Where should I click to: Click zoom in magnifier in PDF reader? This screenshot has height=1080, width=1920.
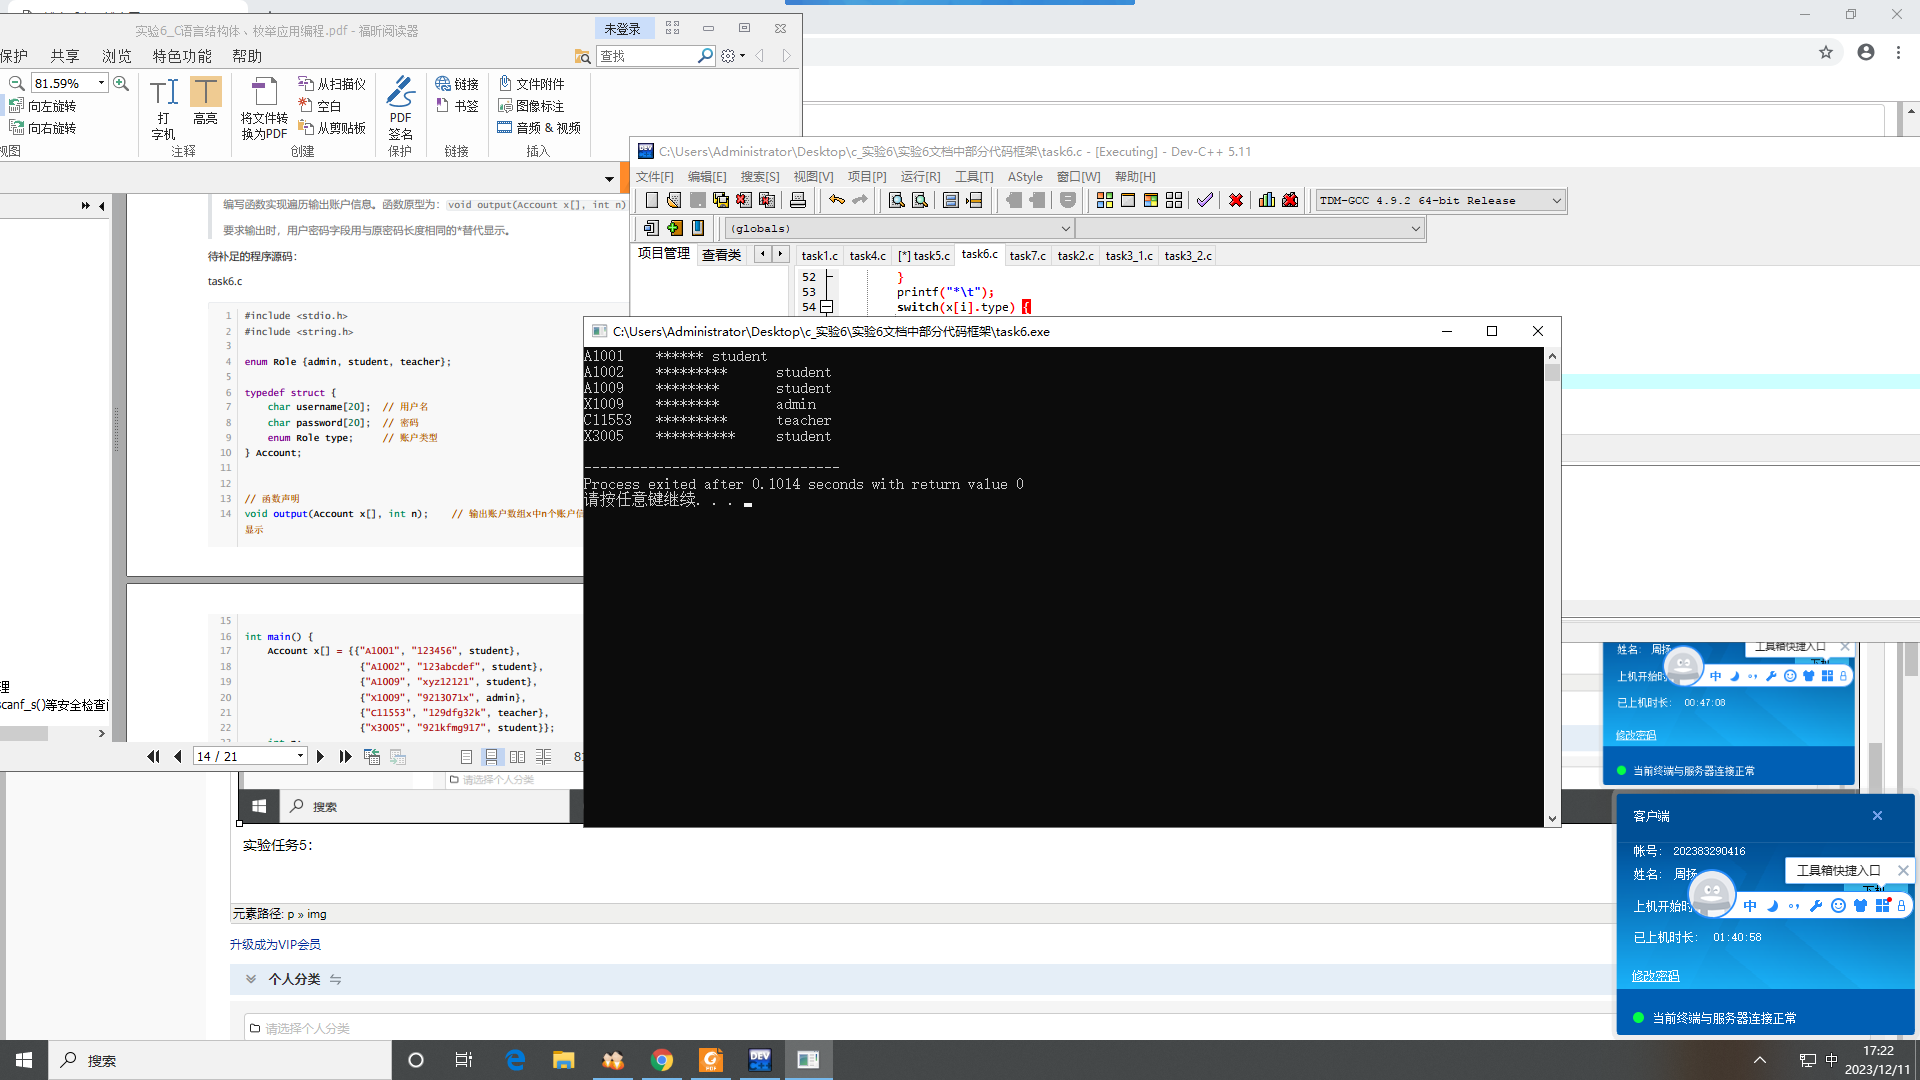tap(121, 84)
